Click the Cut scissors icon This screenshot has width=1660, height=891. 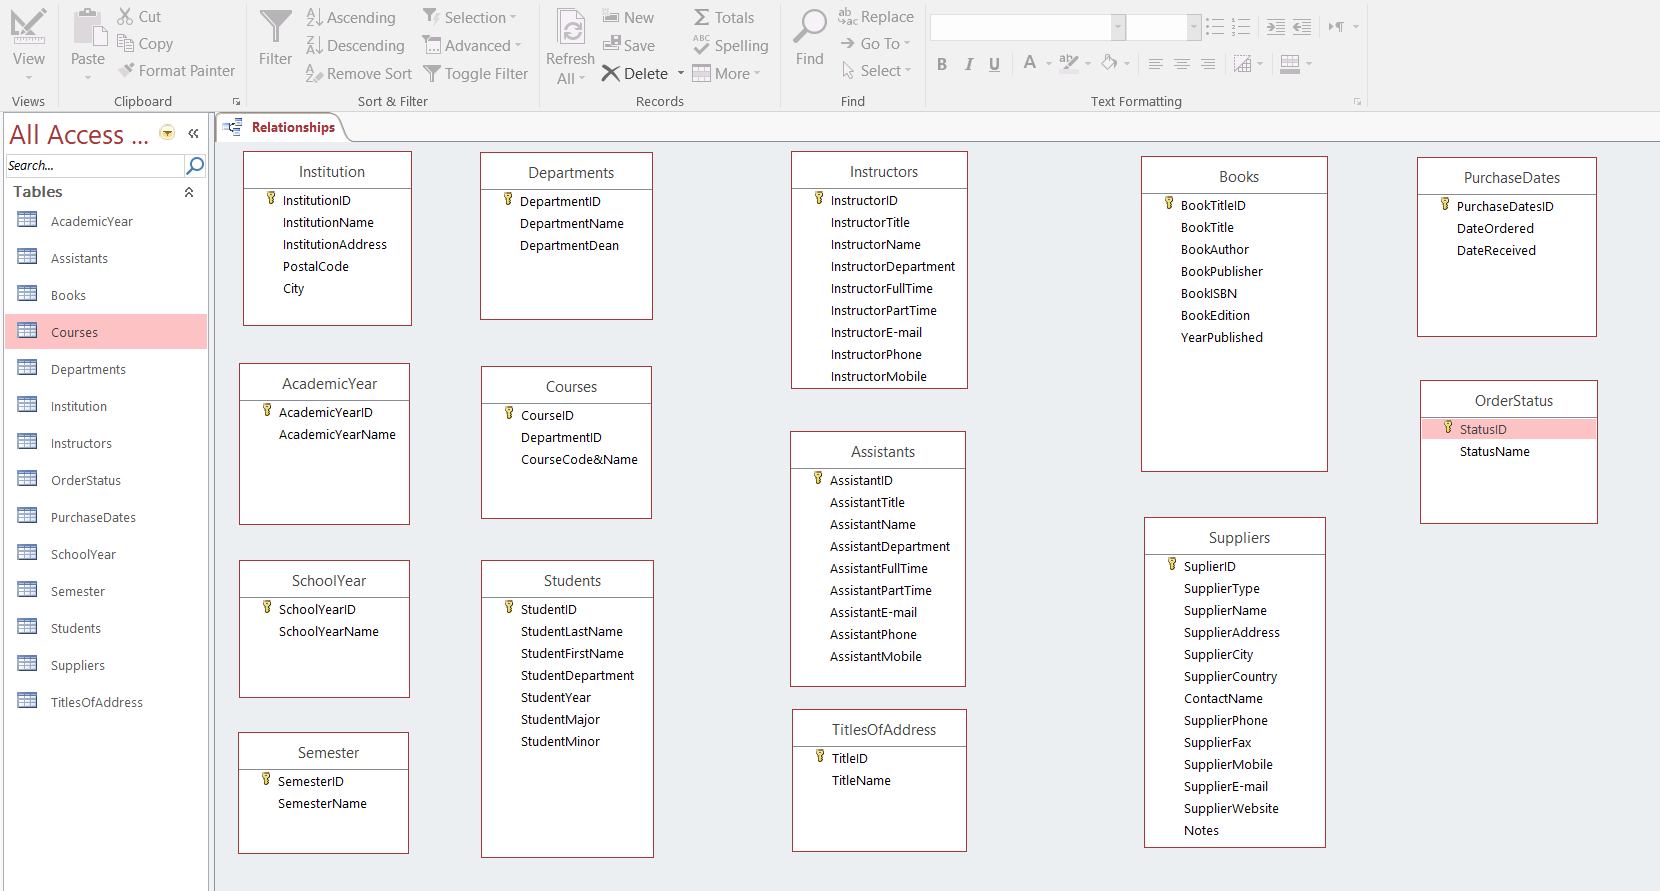(x=125, y=16)
